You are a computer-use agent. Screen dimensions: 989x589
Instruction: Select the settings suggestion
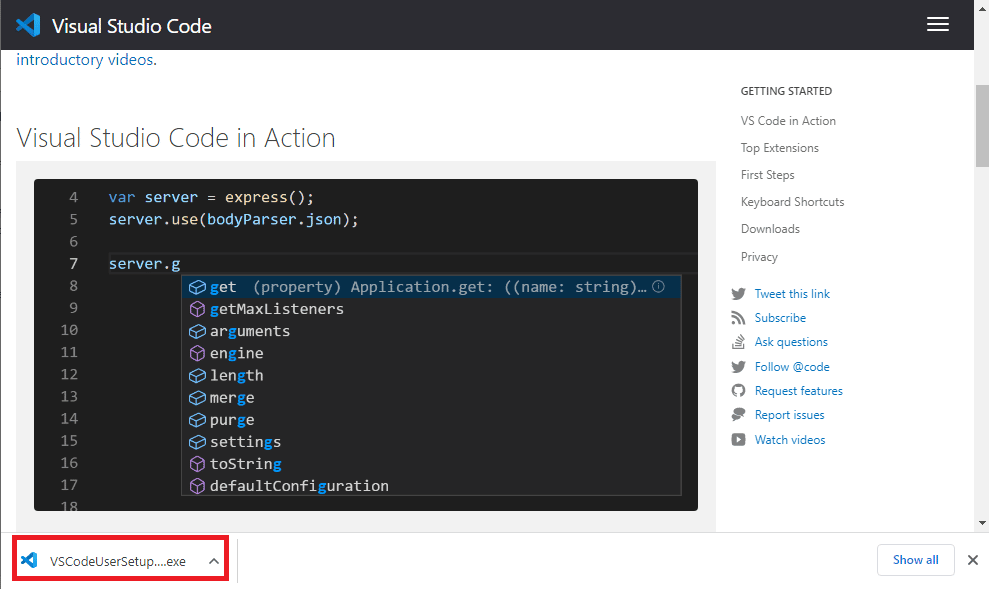(431, 441)
